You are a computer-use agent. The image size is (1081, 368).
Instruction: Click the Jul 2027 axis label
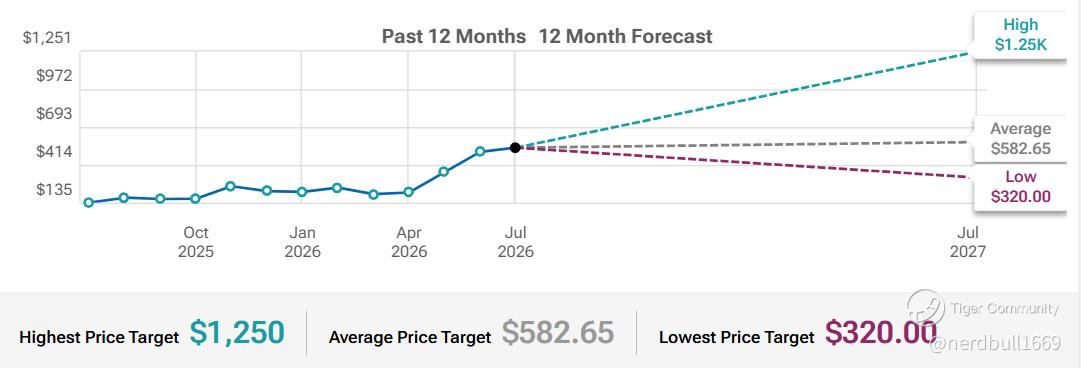coord(967,243)
